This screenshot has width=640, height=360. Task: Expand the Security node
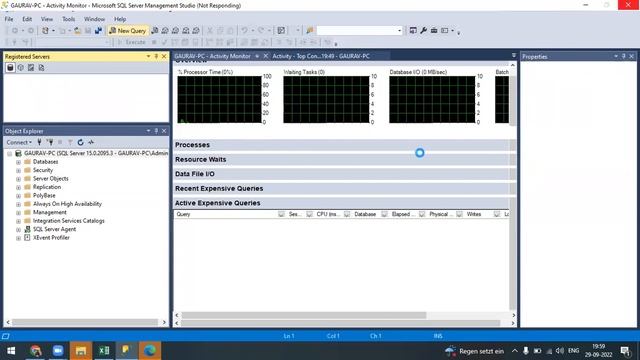click(x=18, y=171)
